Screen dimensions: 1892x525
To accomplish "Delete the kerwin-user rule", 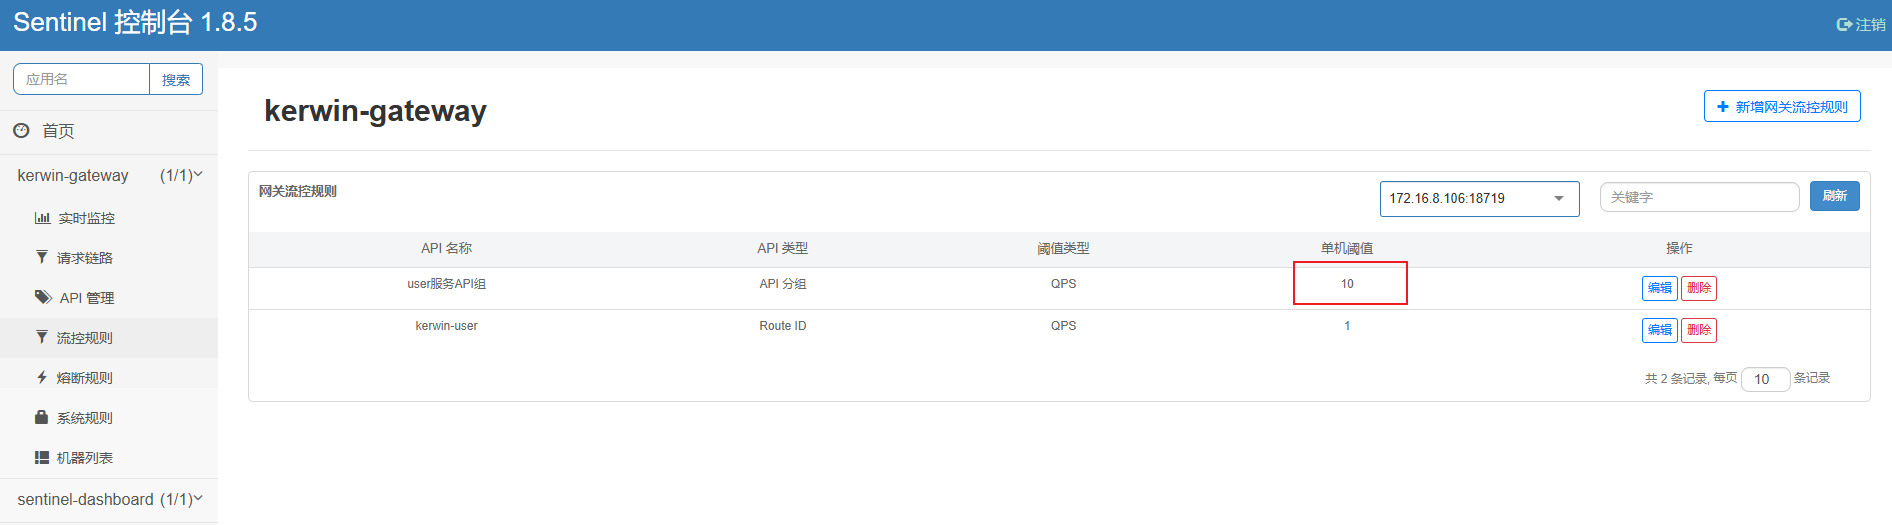I will pos(1698,330).
